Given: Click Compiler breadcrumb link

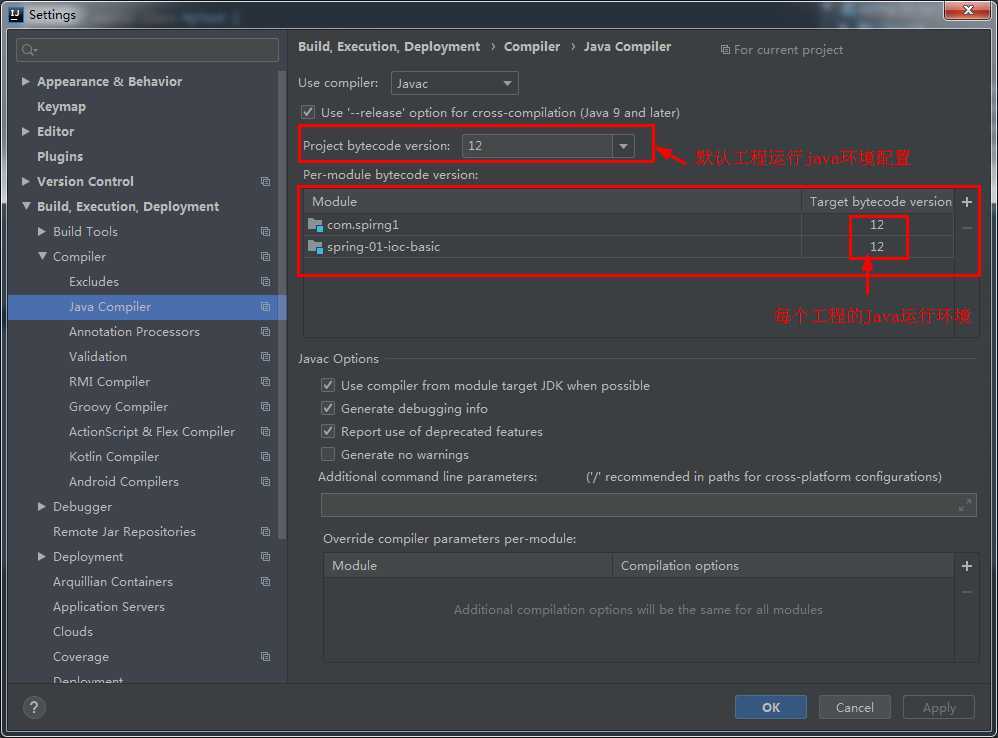Looking at the screenshot, I should (532, 46).
